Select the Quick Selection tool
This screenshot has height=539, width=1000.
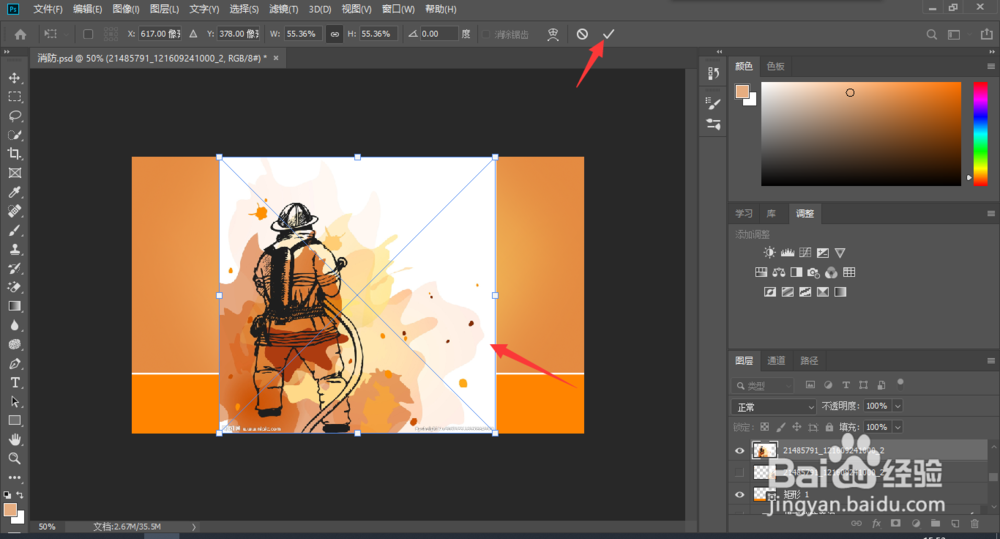(x=15, y=135)
